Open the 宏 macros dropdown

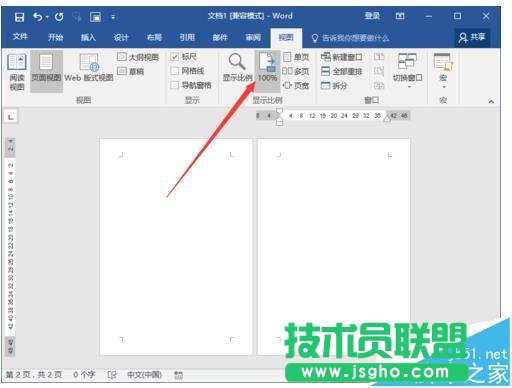tap(443, 71)
